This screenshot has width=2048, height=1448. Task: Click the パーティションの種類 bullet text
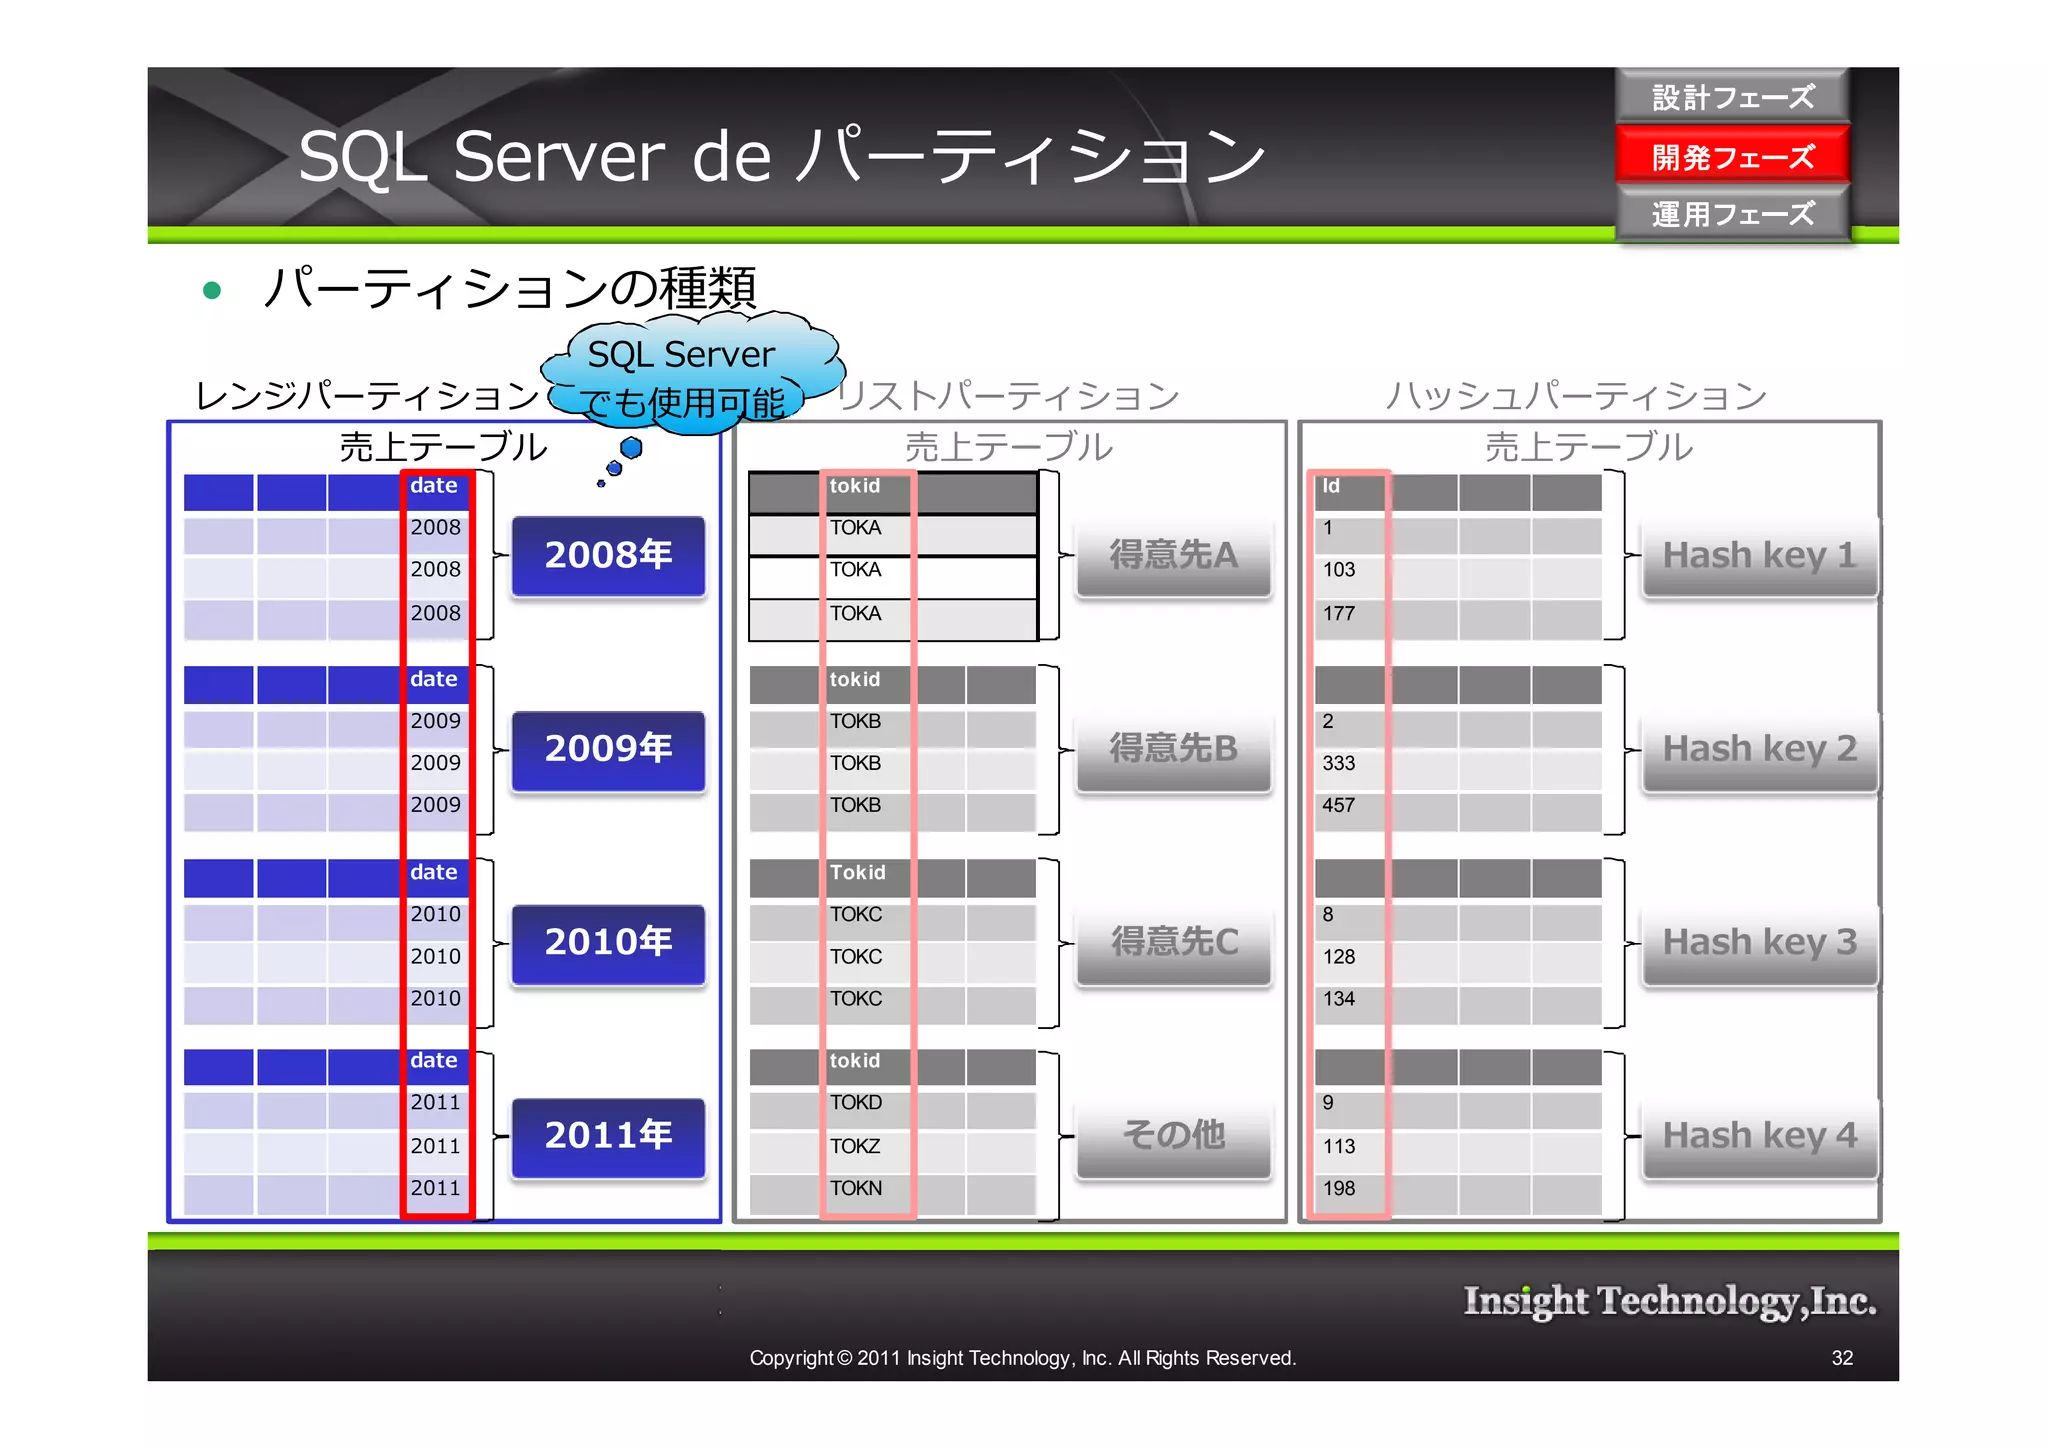point(510,288)
